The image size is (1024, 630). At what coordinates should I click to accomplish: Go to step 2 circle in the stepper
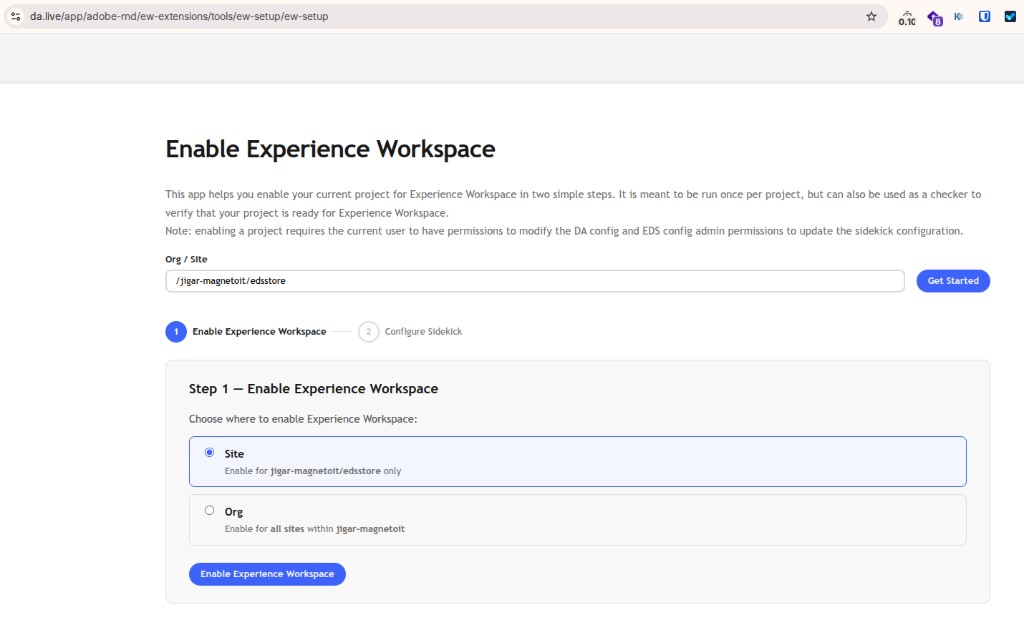368,332
